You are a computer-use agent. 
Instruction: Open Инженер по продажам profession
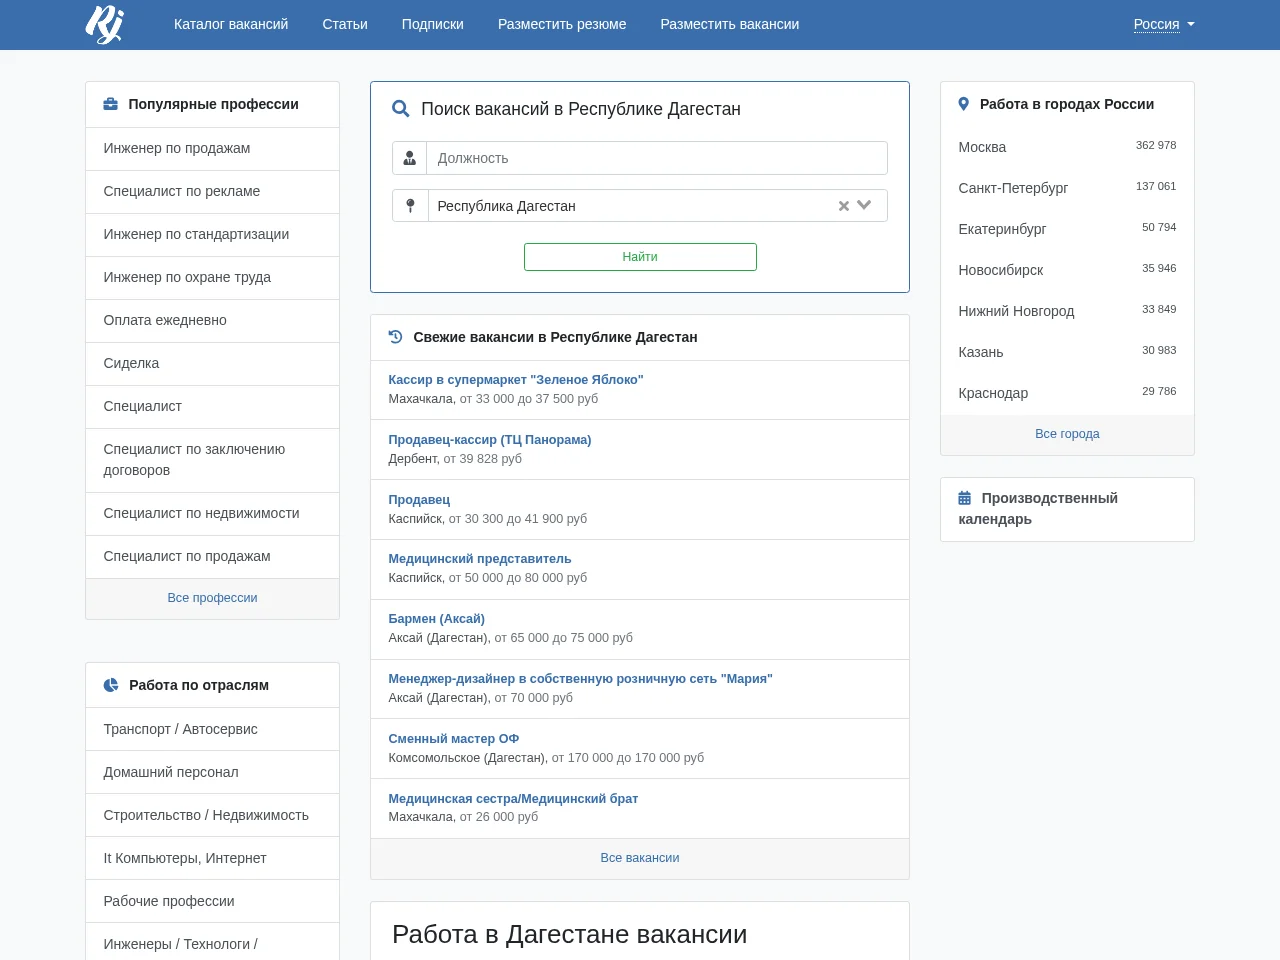[212, 148]
